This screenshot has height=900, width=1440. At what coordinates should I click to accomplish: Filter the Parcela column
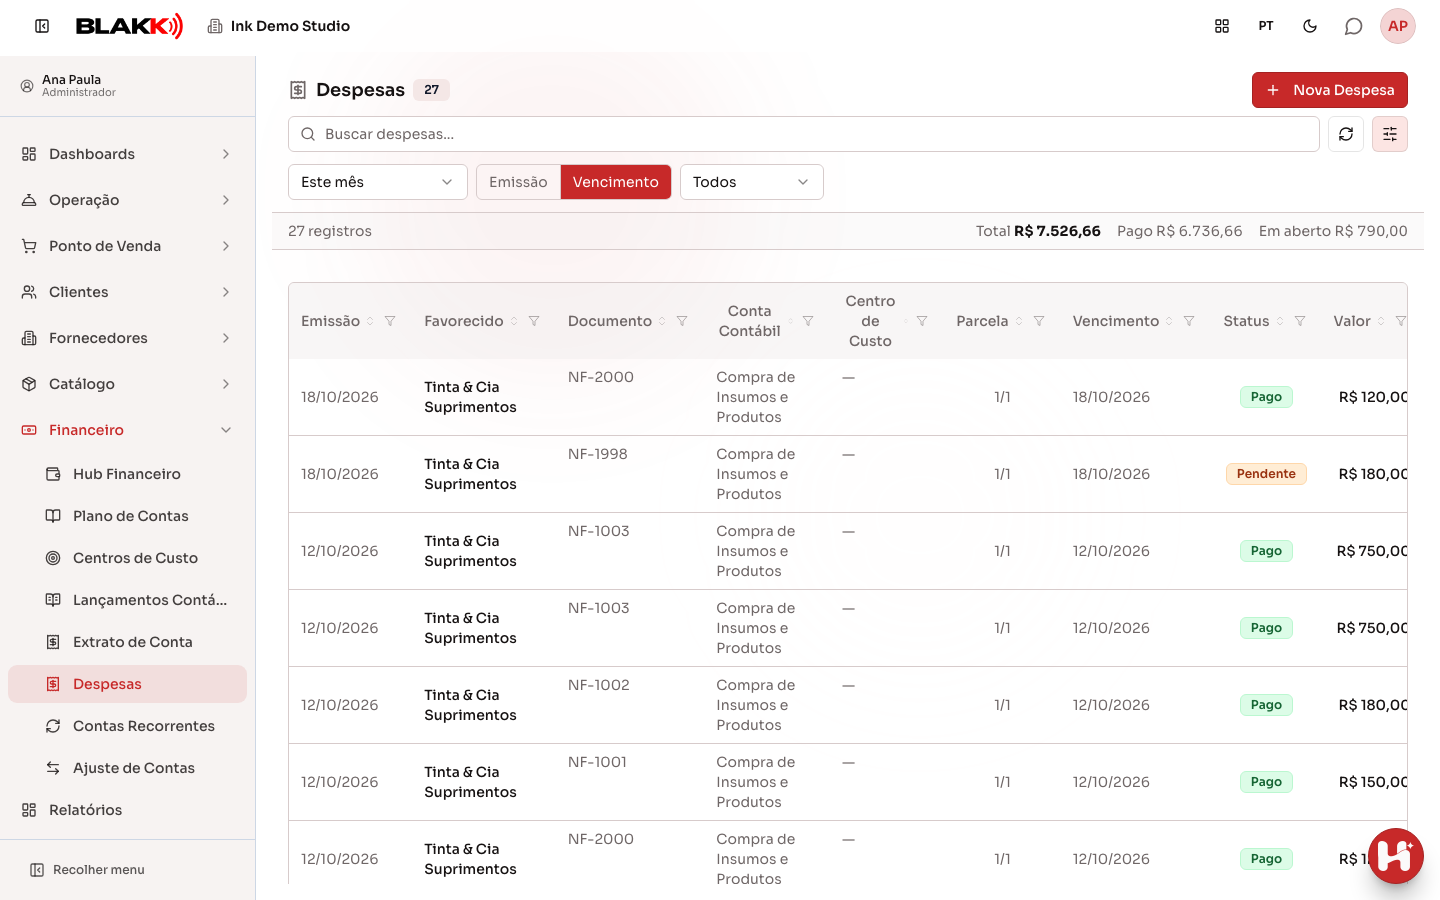(1039, 321)
